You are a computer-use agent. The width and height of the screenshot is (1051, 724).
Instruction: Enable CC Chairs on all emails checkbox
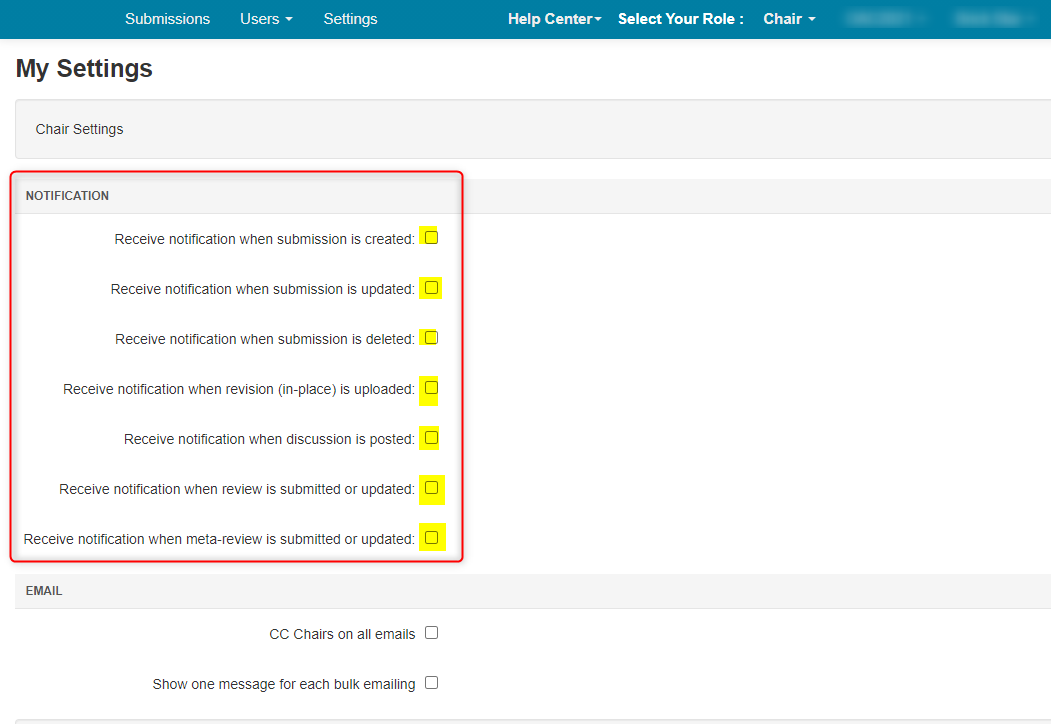pyautogui.click(x=431, y=633)
